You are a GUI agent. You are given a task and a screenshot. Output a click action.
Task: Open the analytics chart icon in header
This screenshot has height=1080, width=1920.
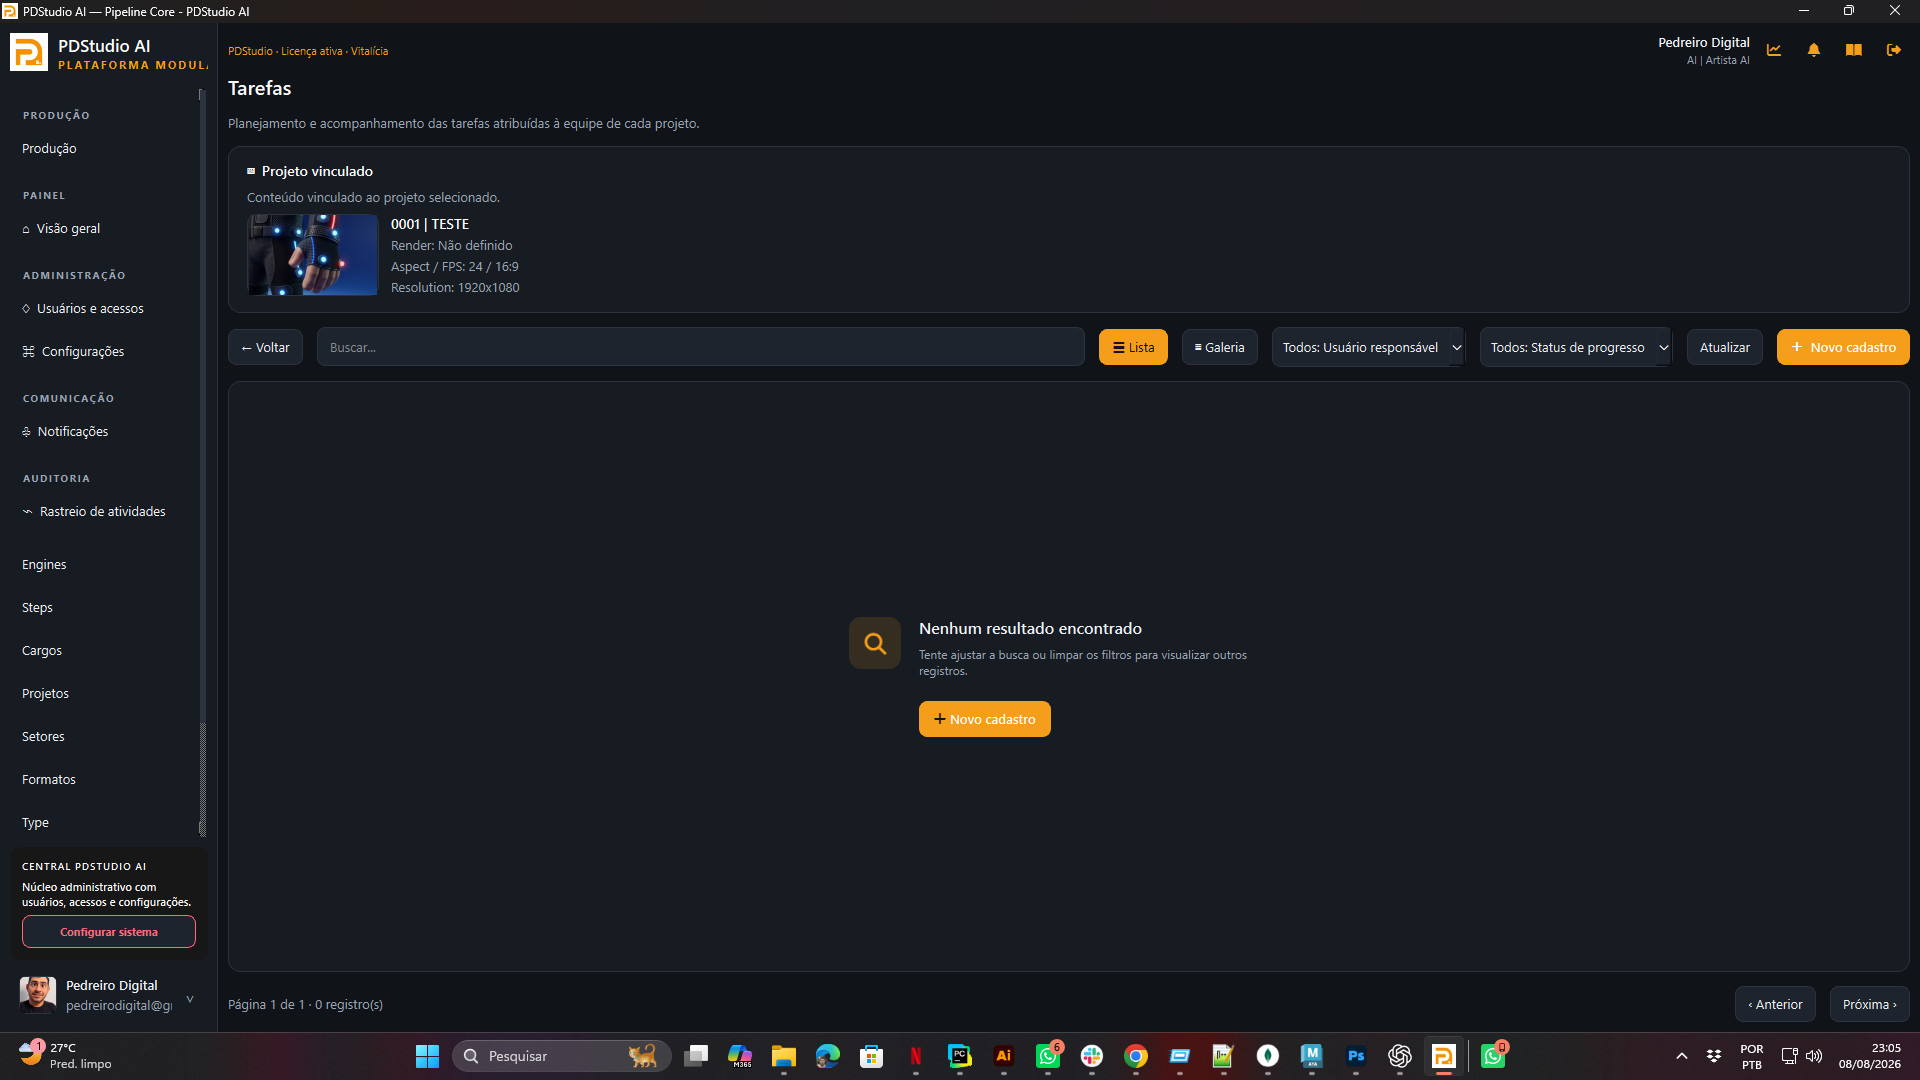click(1774, 50)
